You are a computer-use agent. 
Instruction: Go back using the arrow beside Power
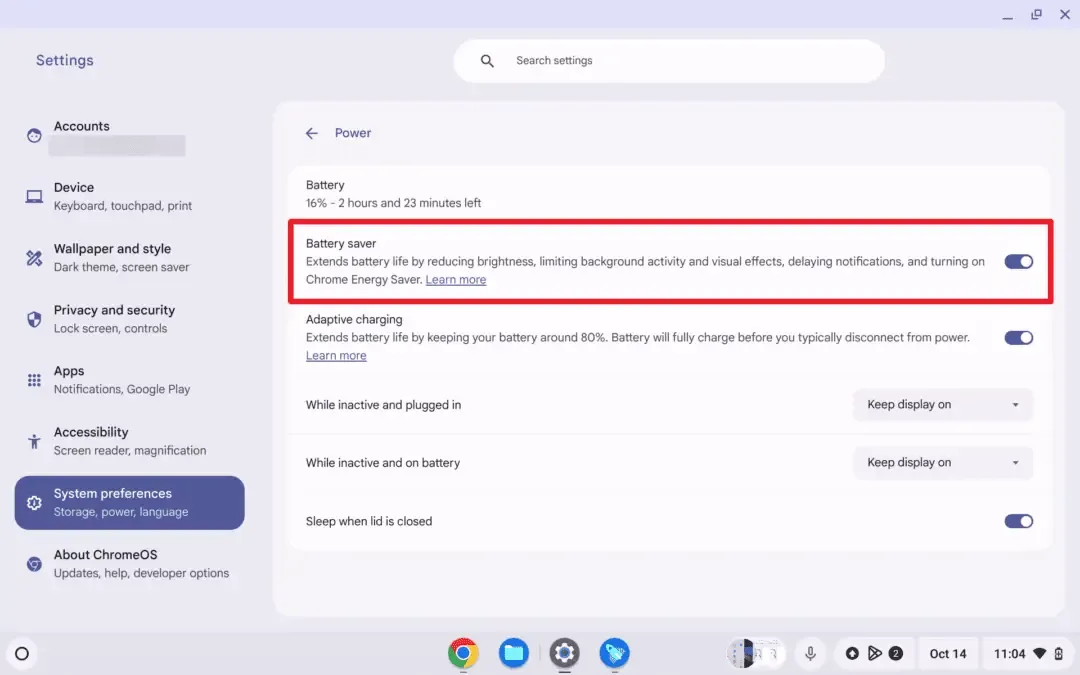pos(311,133)
